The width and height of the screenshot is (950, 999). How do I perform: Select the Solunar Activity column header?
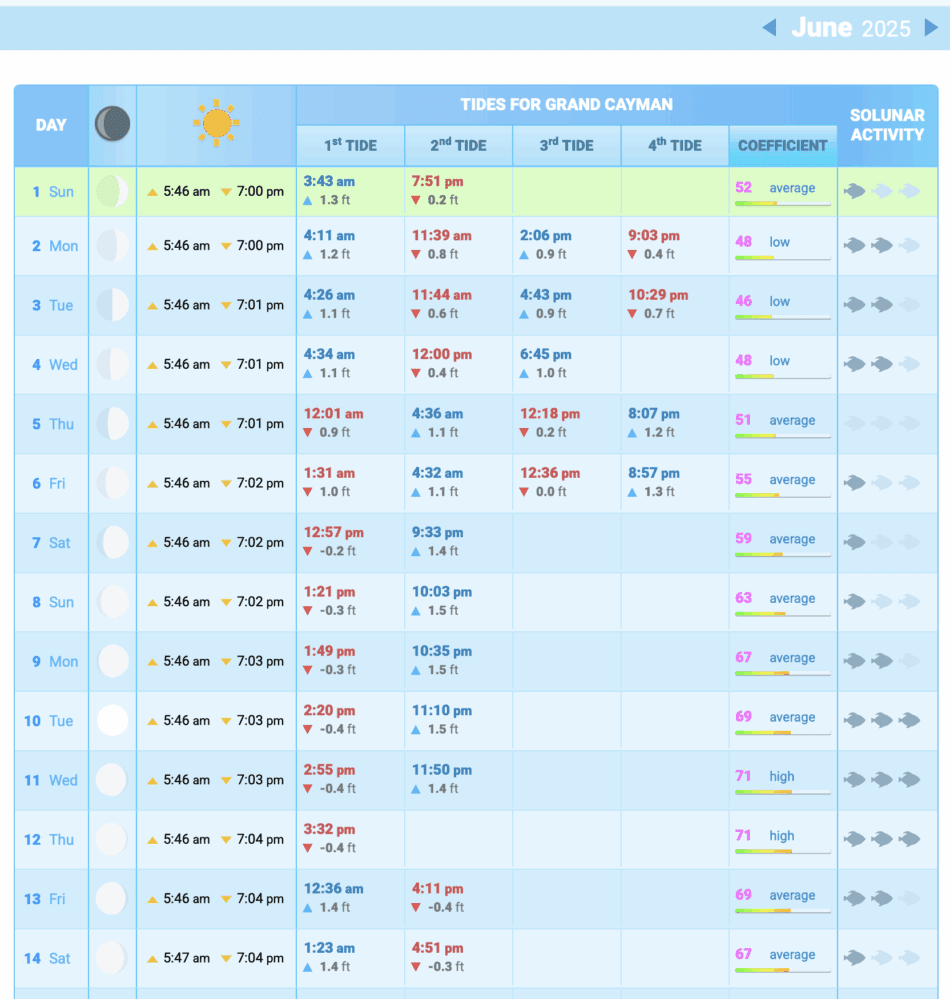click(x=887, y=125)
